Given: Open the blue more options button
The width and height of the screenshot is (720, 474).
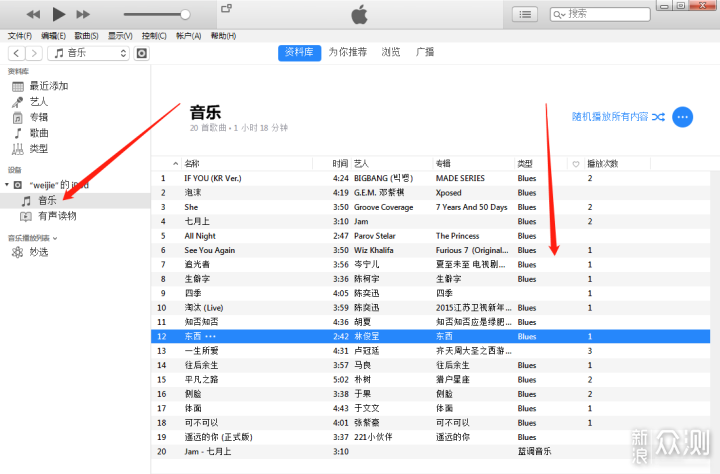Looking at the screenshot, I should [x=682, y=117].
